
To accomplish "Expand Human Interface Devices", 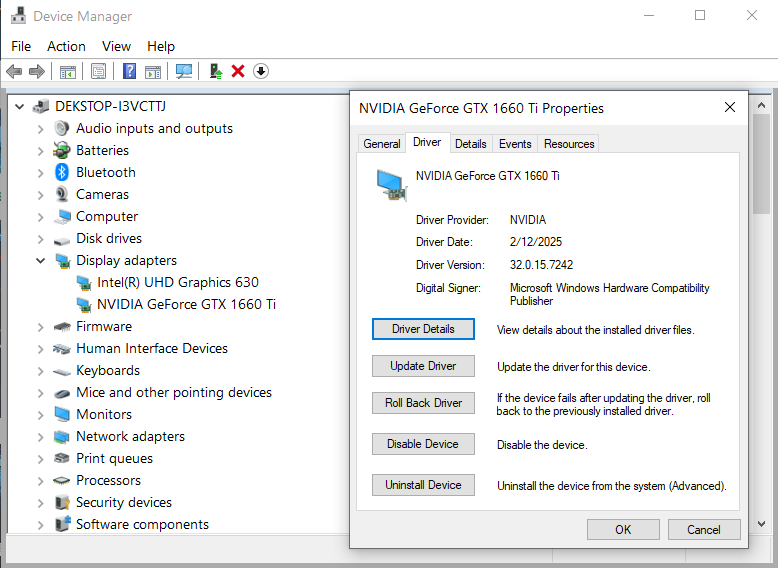I will [x=41, y=349].
